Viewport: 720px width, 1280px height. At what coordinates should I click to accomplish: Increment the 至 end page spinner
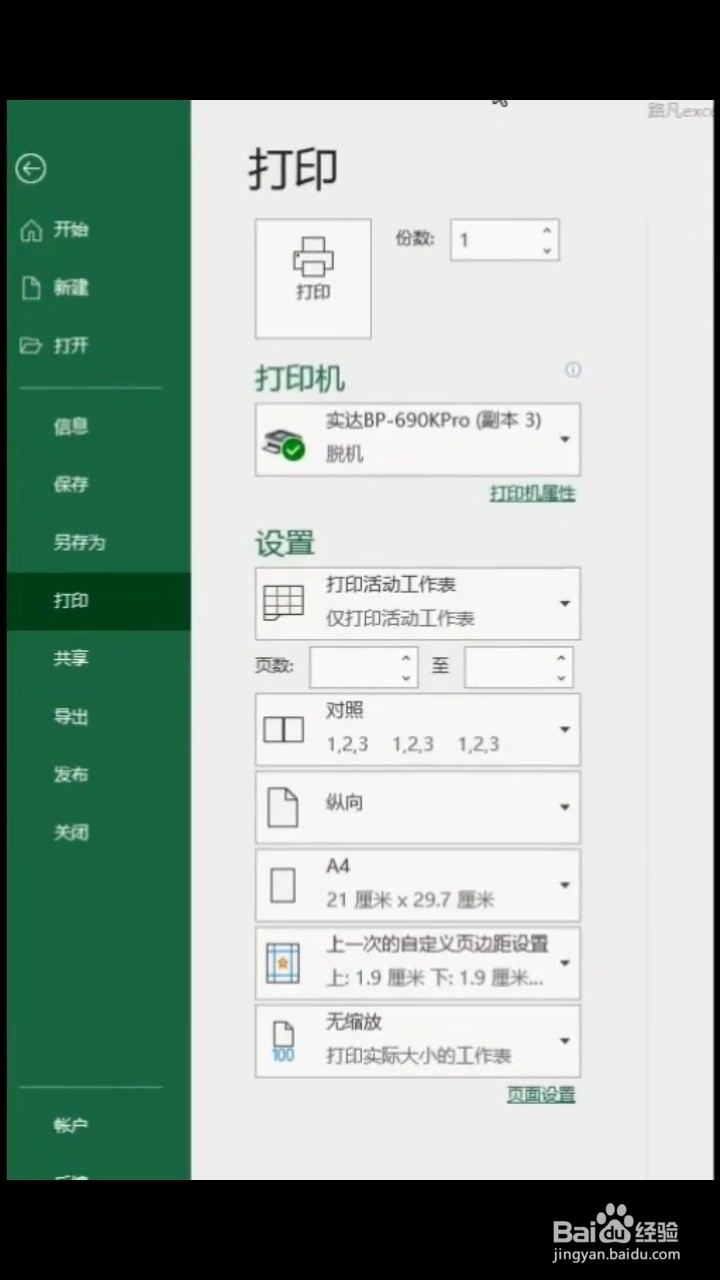tap(561, 658)
